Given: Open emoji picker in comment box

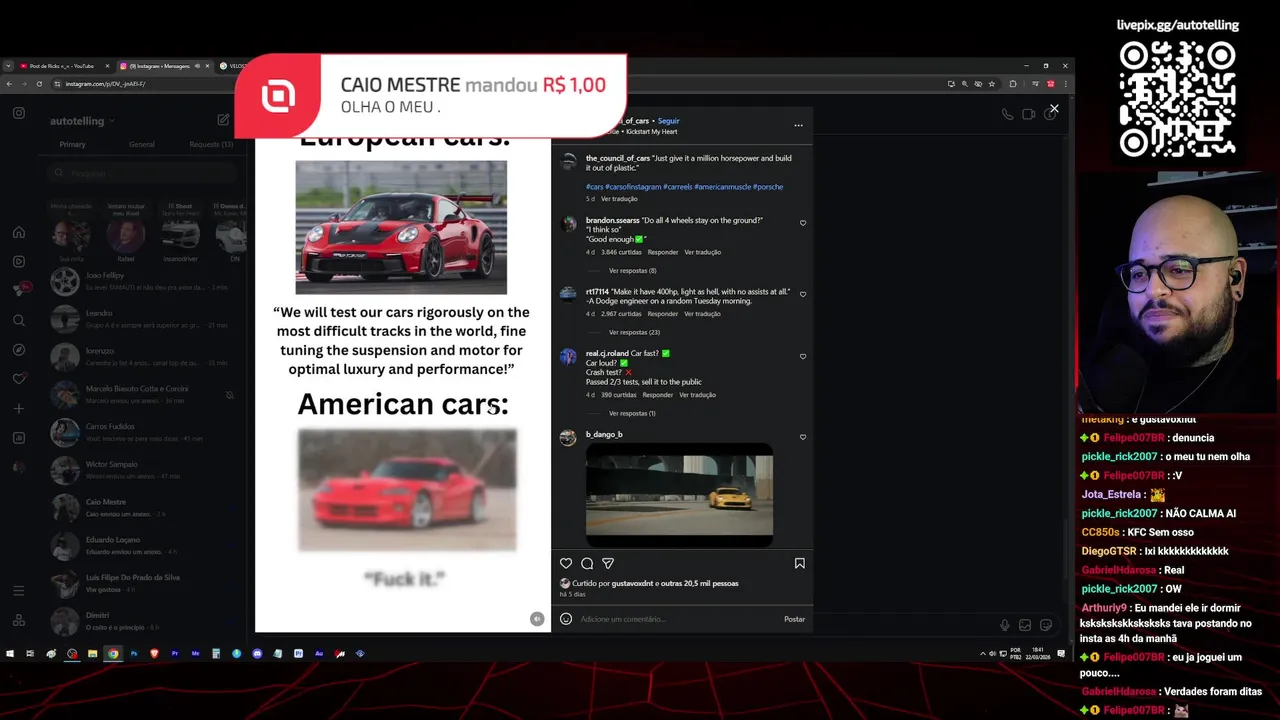Looking at the screenshot, I should coord(566,619).
